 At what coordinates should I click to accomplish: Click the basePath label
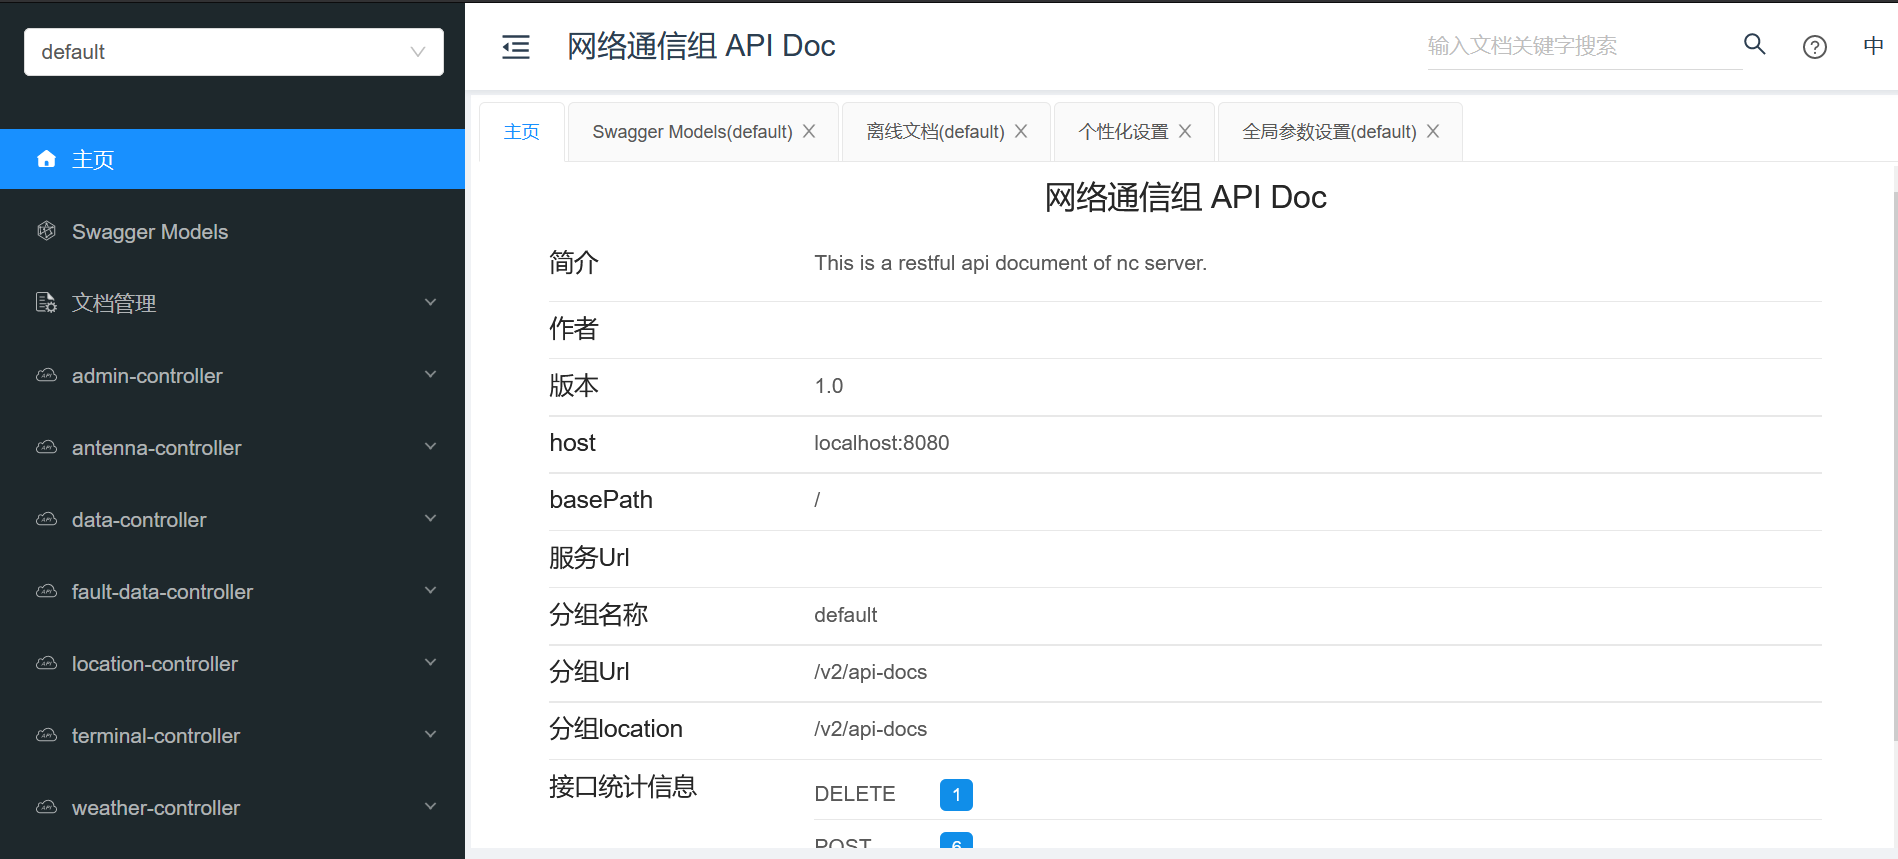pos(600,500)
